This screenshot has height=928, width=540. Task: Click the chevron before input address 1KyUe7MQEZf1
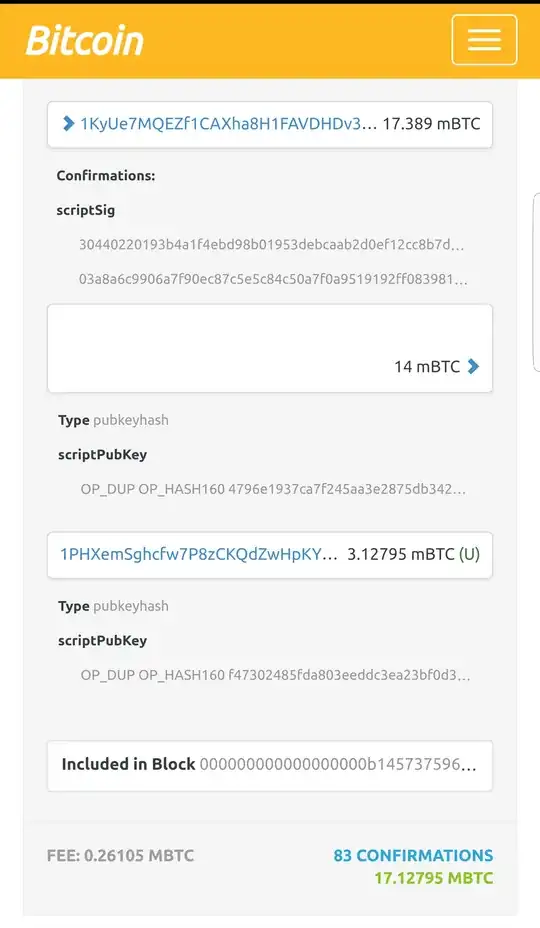coord(69,123)
